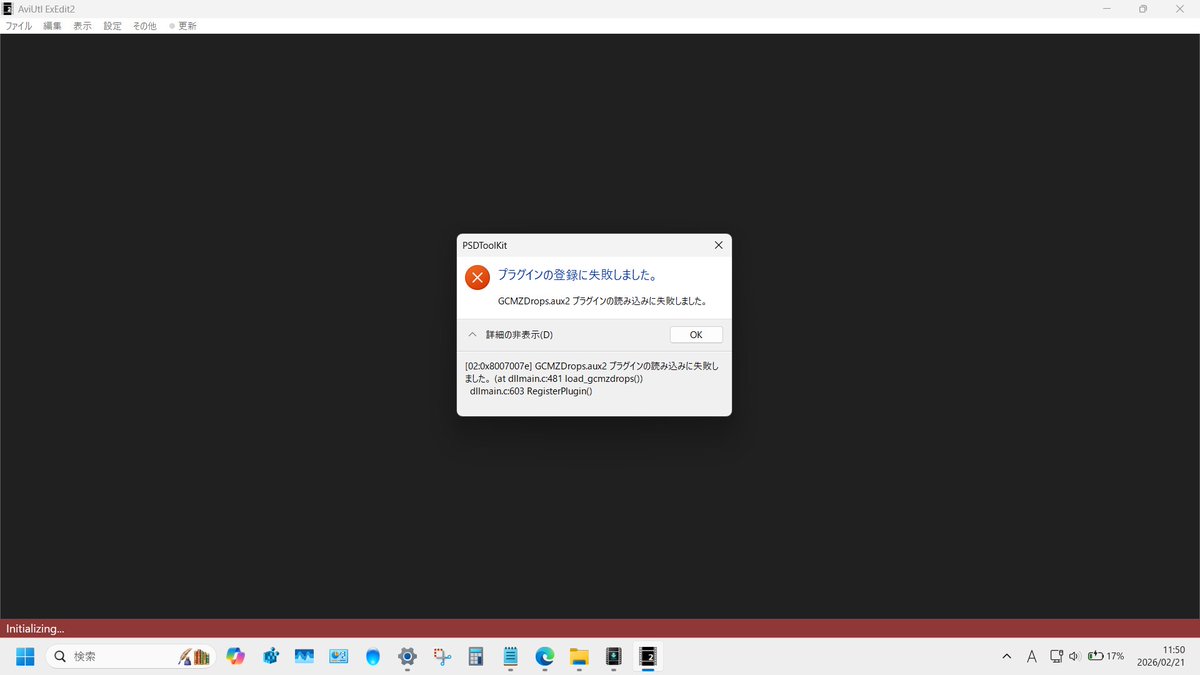Open the 編集 menu
This screenshot has width=1200, height=675.
pyautogui.click(x=52, y=26)
